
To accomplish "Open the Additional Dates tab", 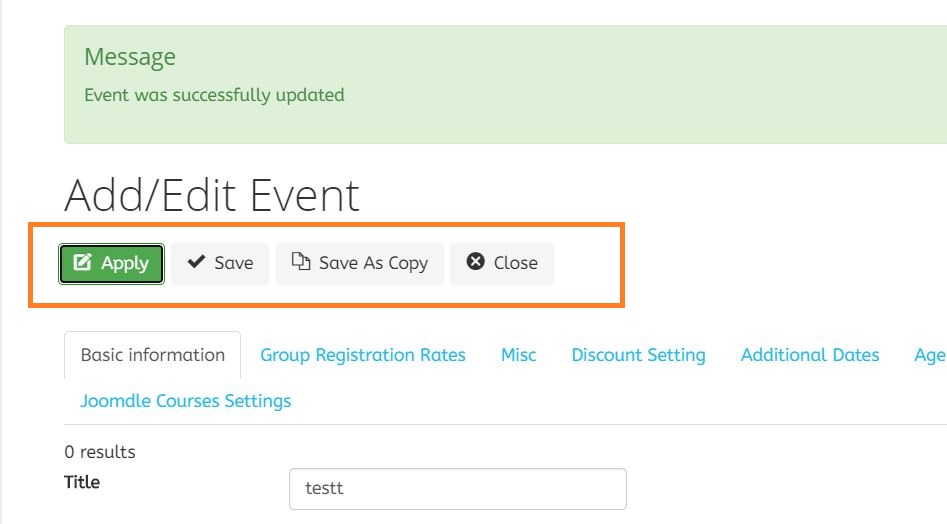I will tap(810, 355).
